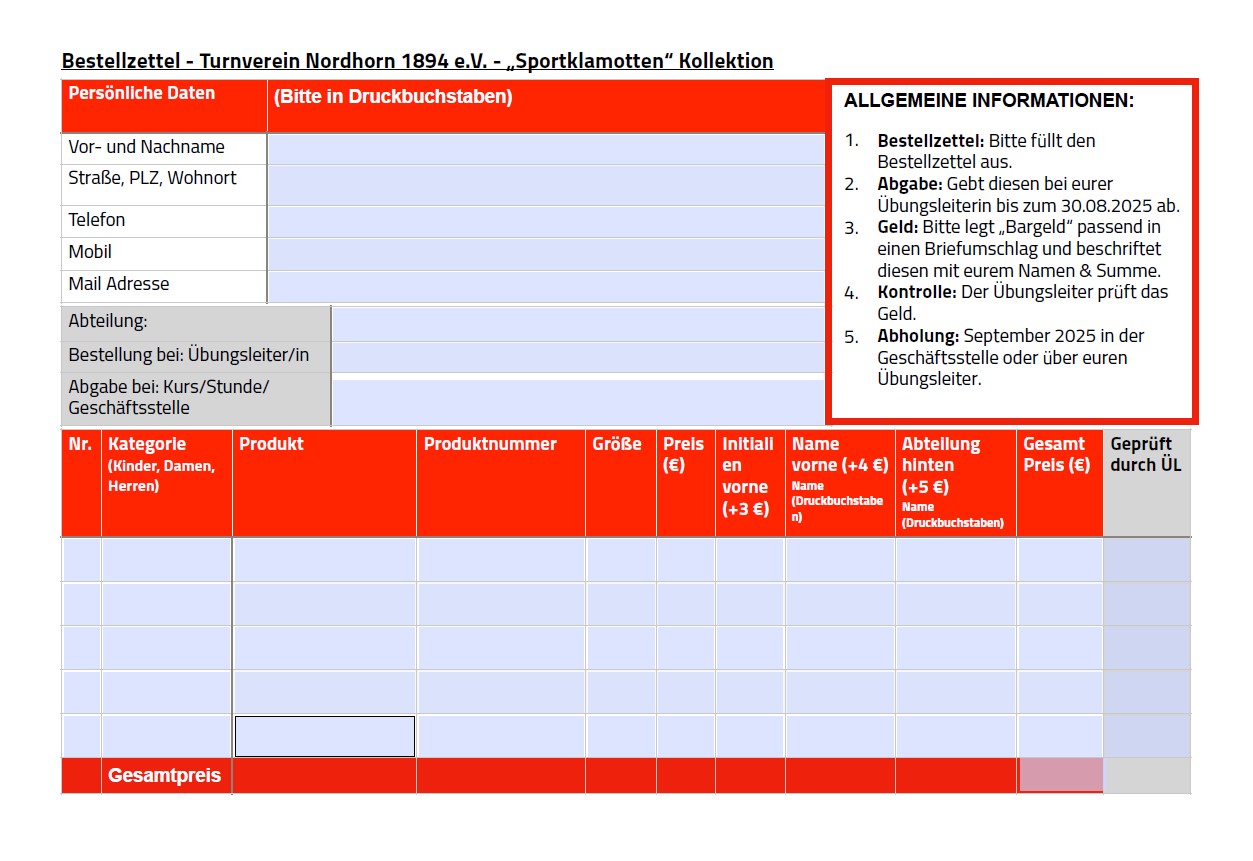
Task: Click the 'Persönliche Daten' header
Action: point(141,93)
